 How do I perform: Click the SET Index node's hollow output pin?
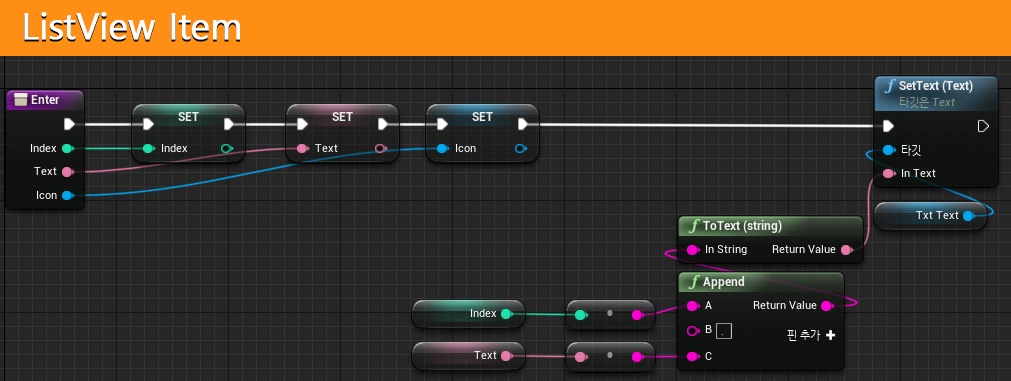tap(226, 148)
